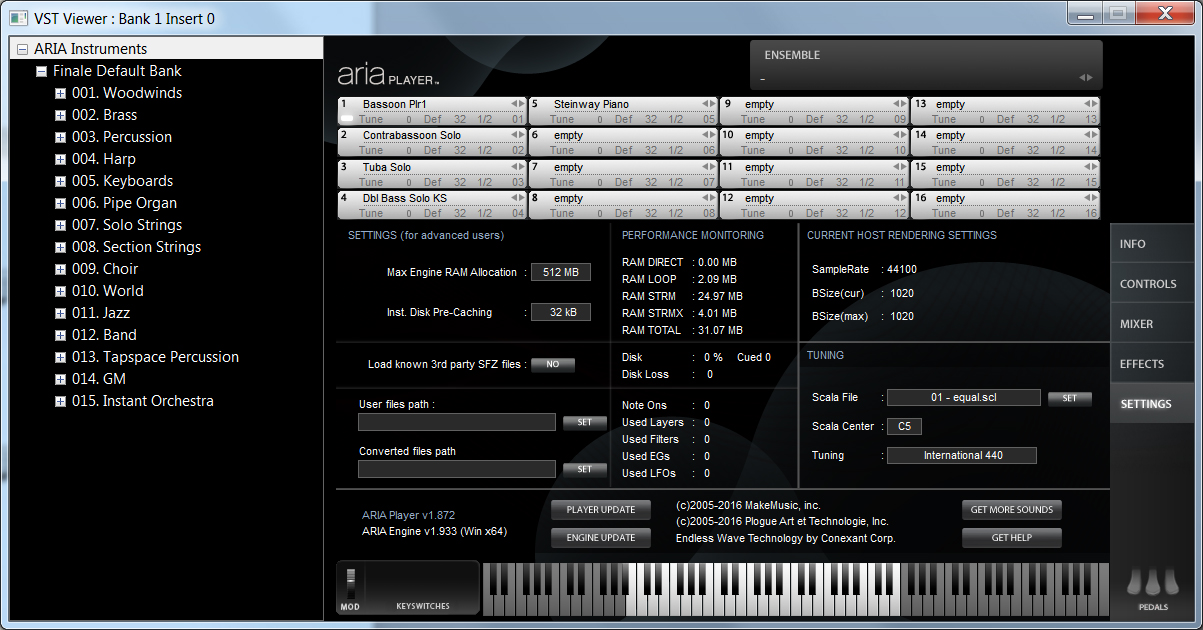The width and height of the screenshot is (1203, 630).
Task: Click the arrows on slot 4 Dbl Bass Solo
Action: pyautogui.click(x=517, y=198)
